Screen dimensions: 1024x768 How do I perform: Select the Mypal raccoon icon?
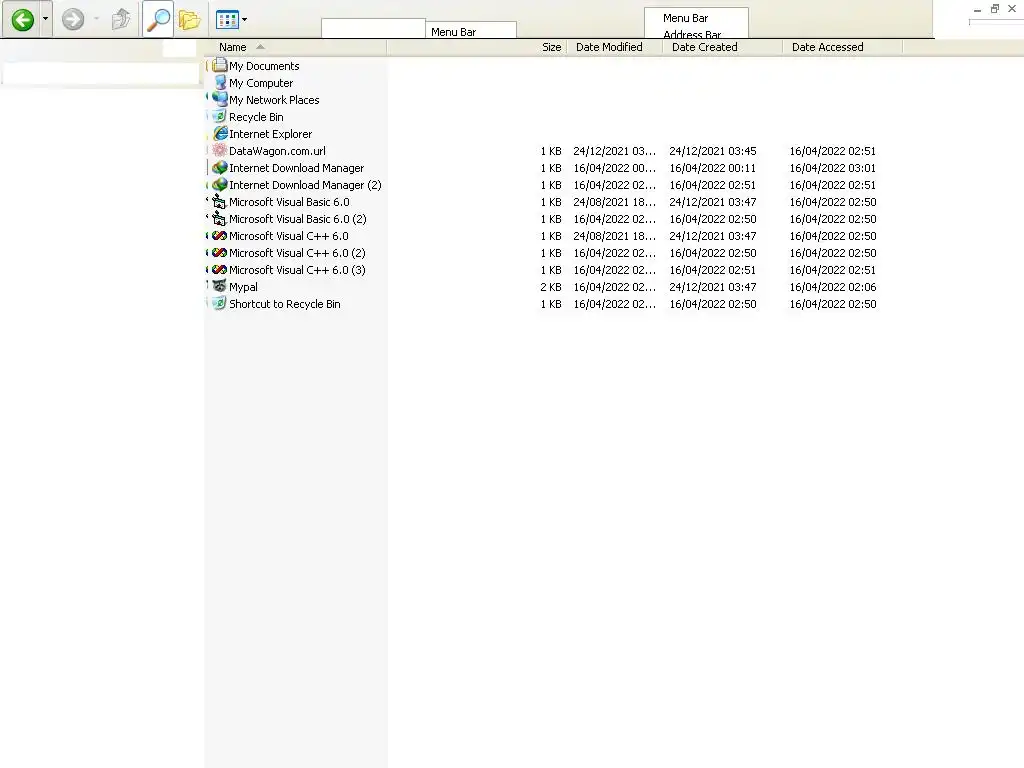click(220, 286)
